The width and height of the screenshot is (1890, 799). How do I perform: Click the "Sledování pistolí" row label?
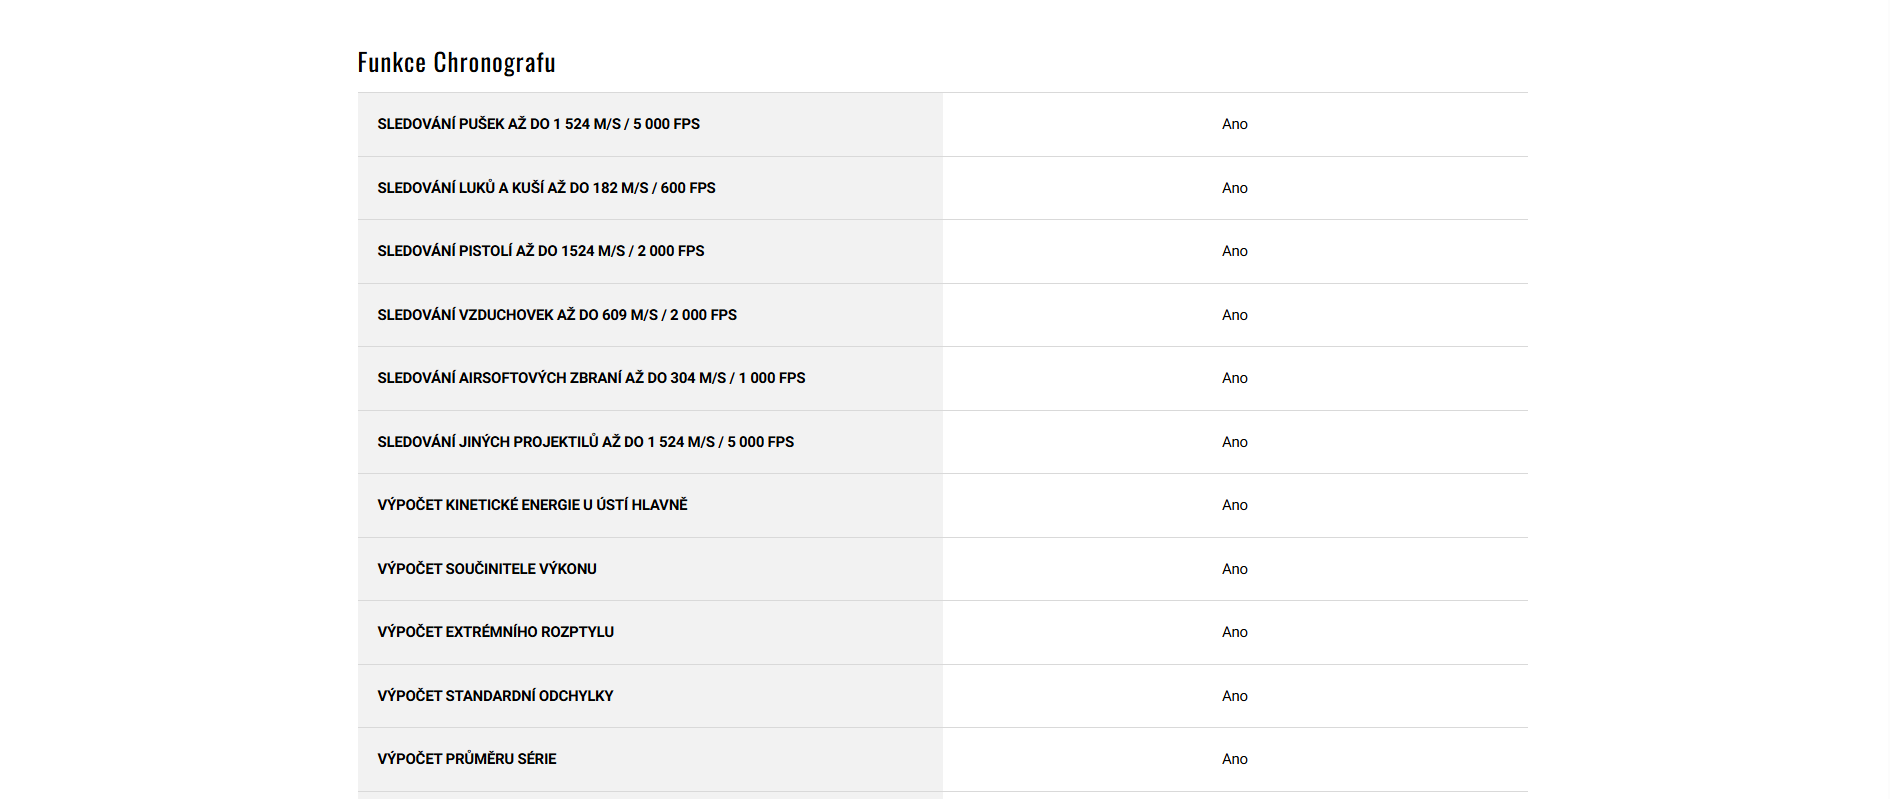540,251
